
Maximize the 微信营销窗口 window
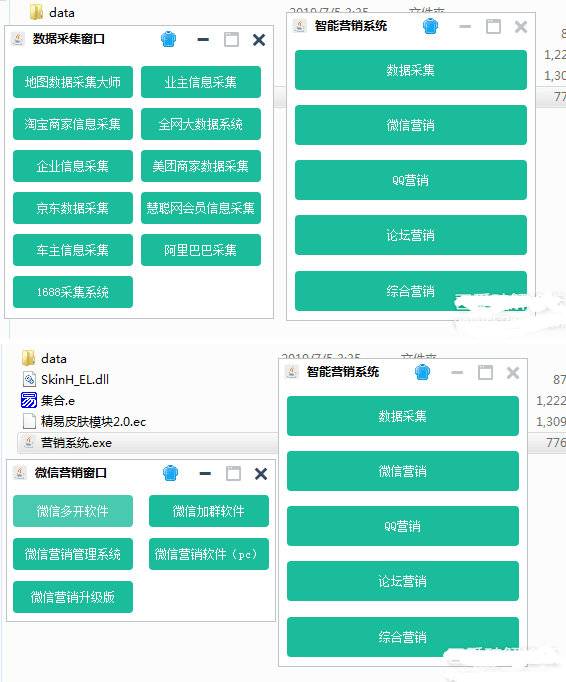click(233, 473)
